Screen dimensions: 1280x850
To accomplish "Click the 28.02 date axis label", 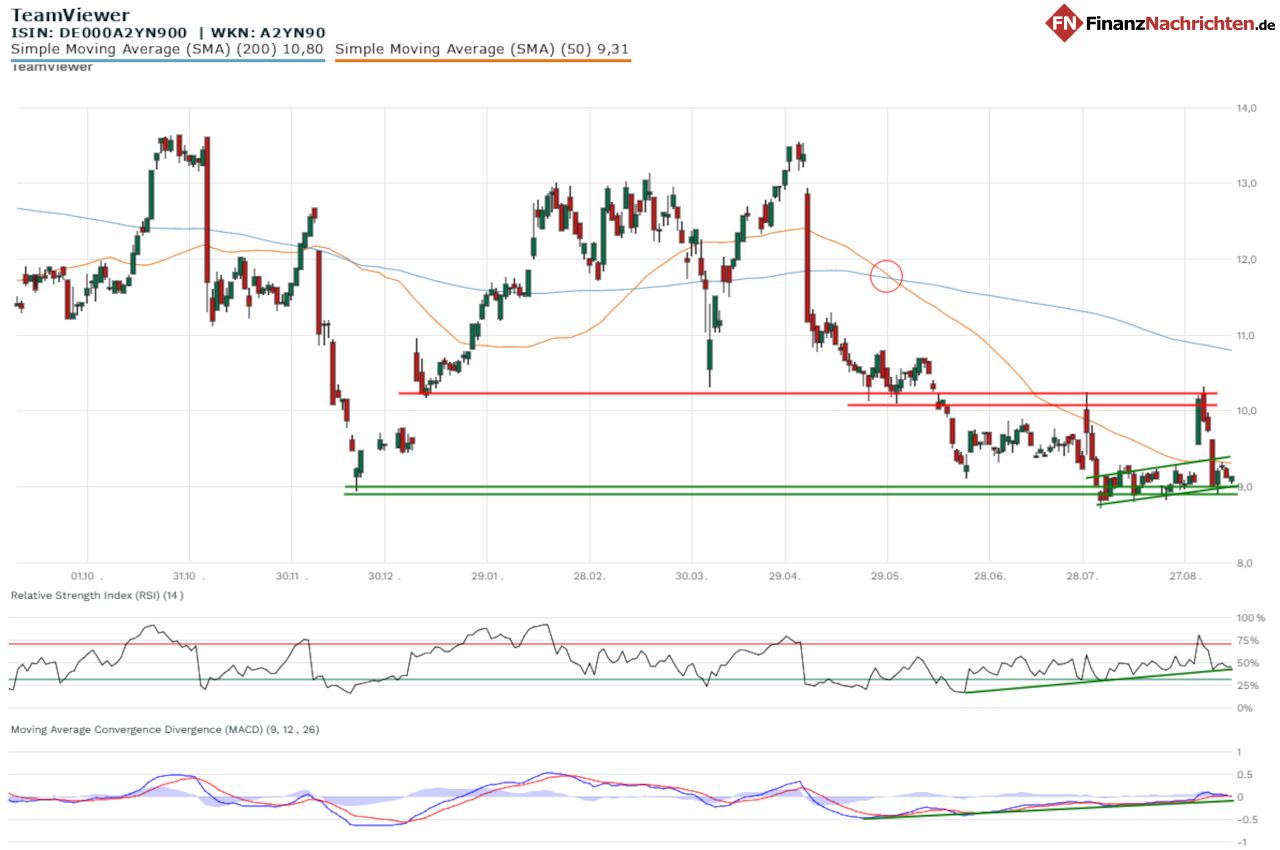I will coord(590,578).
